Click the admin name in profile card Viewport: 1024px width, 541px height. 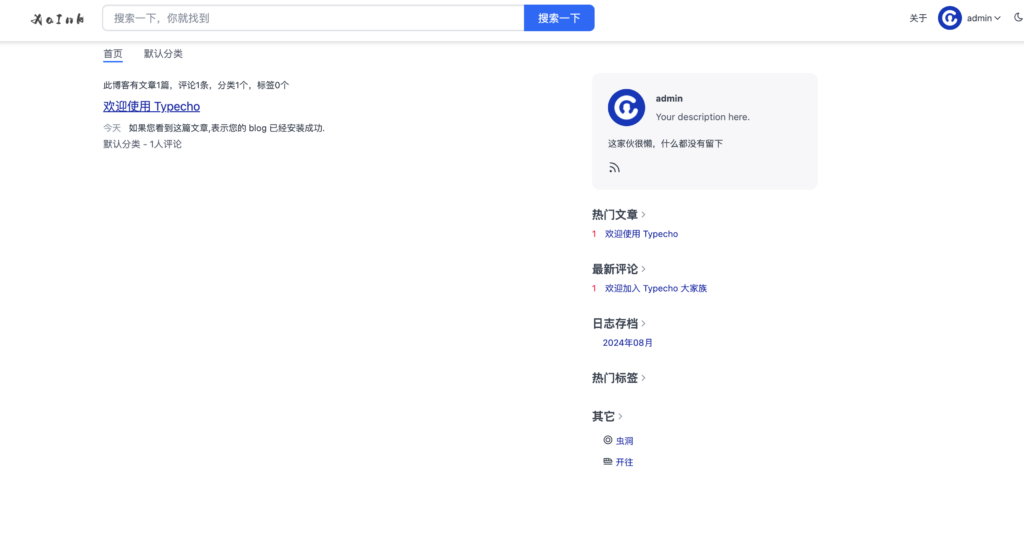tap(669, 99)
